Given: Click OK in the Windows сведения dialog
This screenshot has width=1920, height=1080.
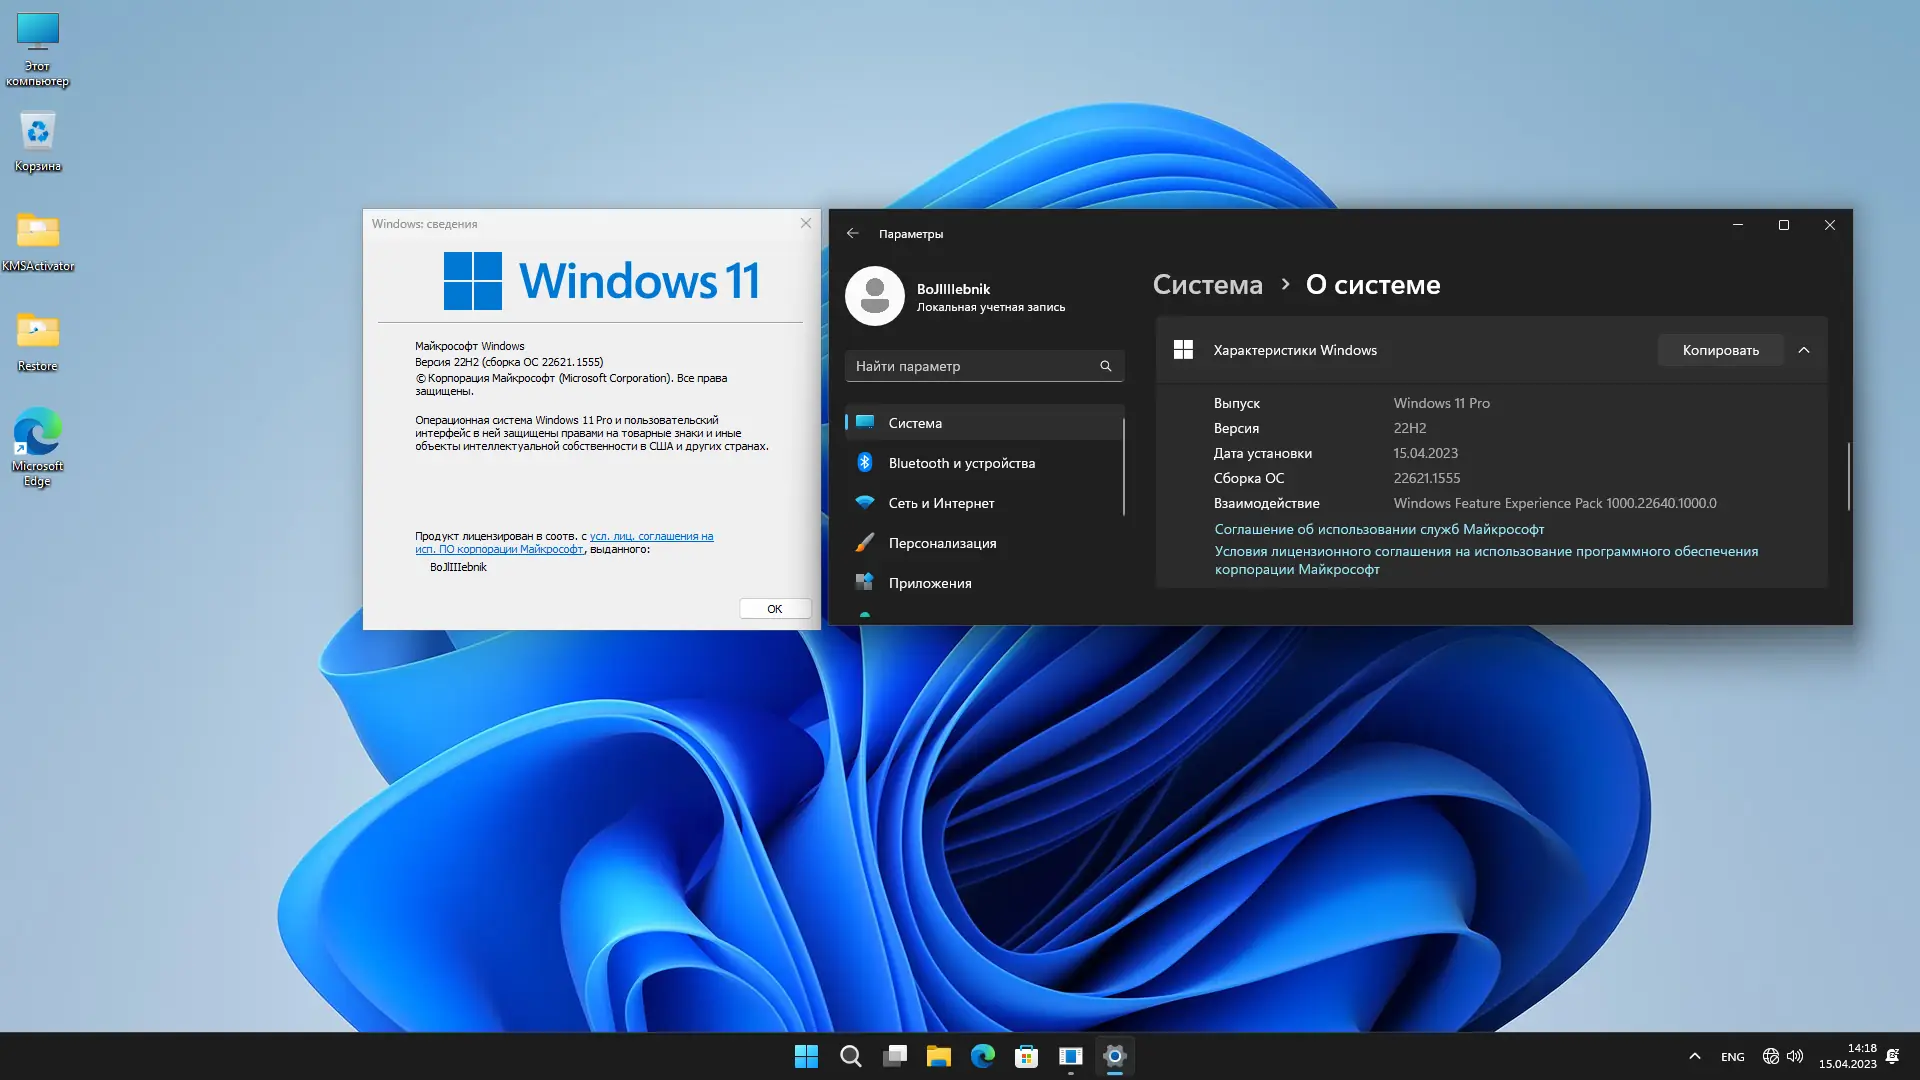Looking at the screenshot, I should click(x=774, y=608).
